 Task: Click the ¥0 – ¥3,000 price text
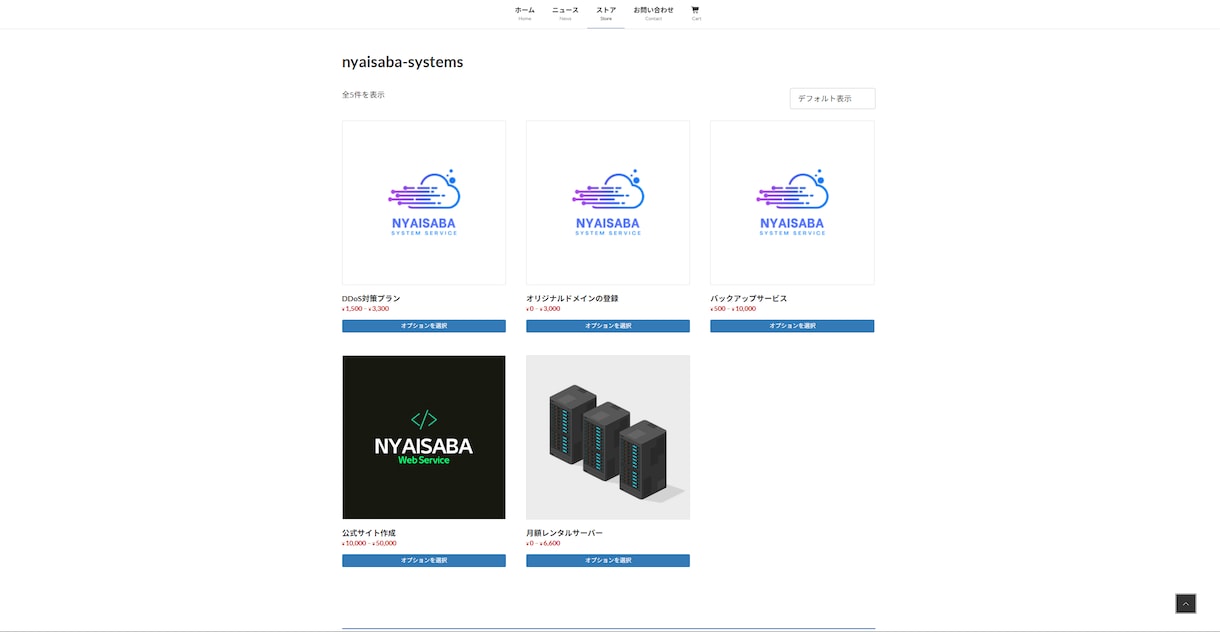coord(543,309)
